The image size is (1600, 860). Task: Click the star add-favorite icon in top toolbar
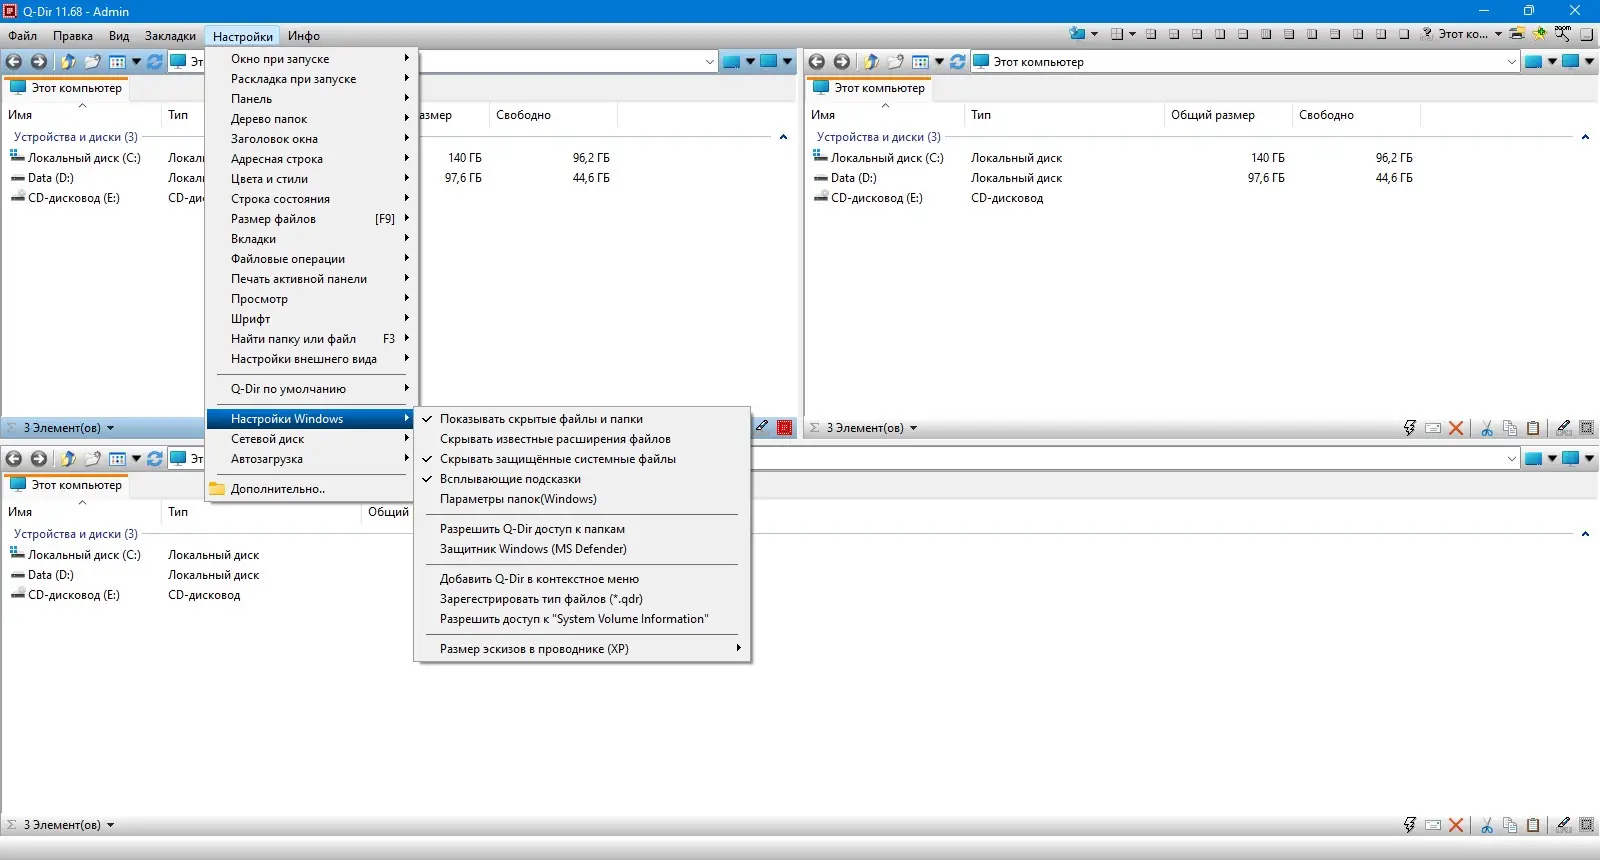coord(1539,33)
